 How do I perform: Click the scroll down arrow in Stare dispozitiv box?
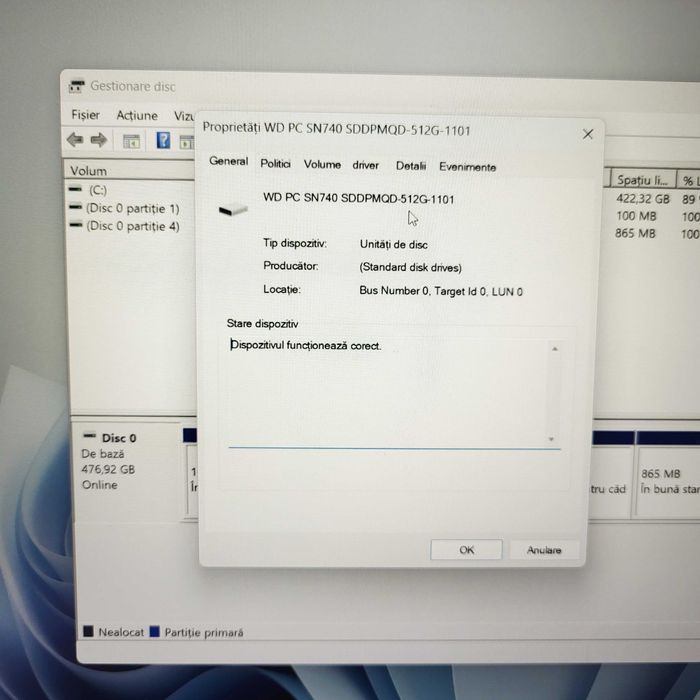coord(552,439)
